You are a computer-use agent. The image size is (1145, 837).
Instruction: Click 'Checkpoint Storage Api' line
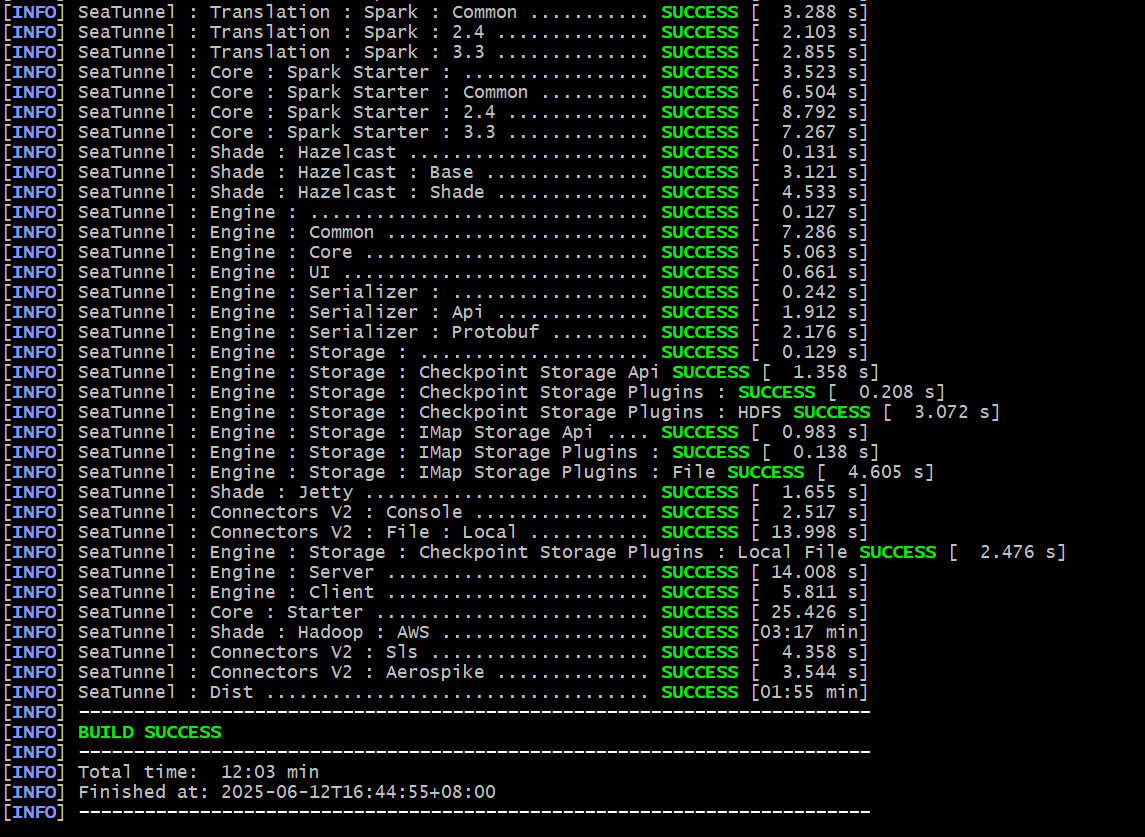pos(441,372)
